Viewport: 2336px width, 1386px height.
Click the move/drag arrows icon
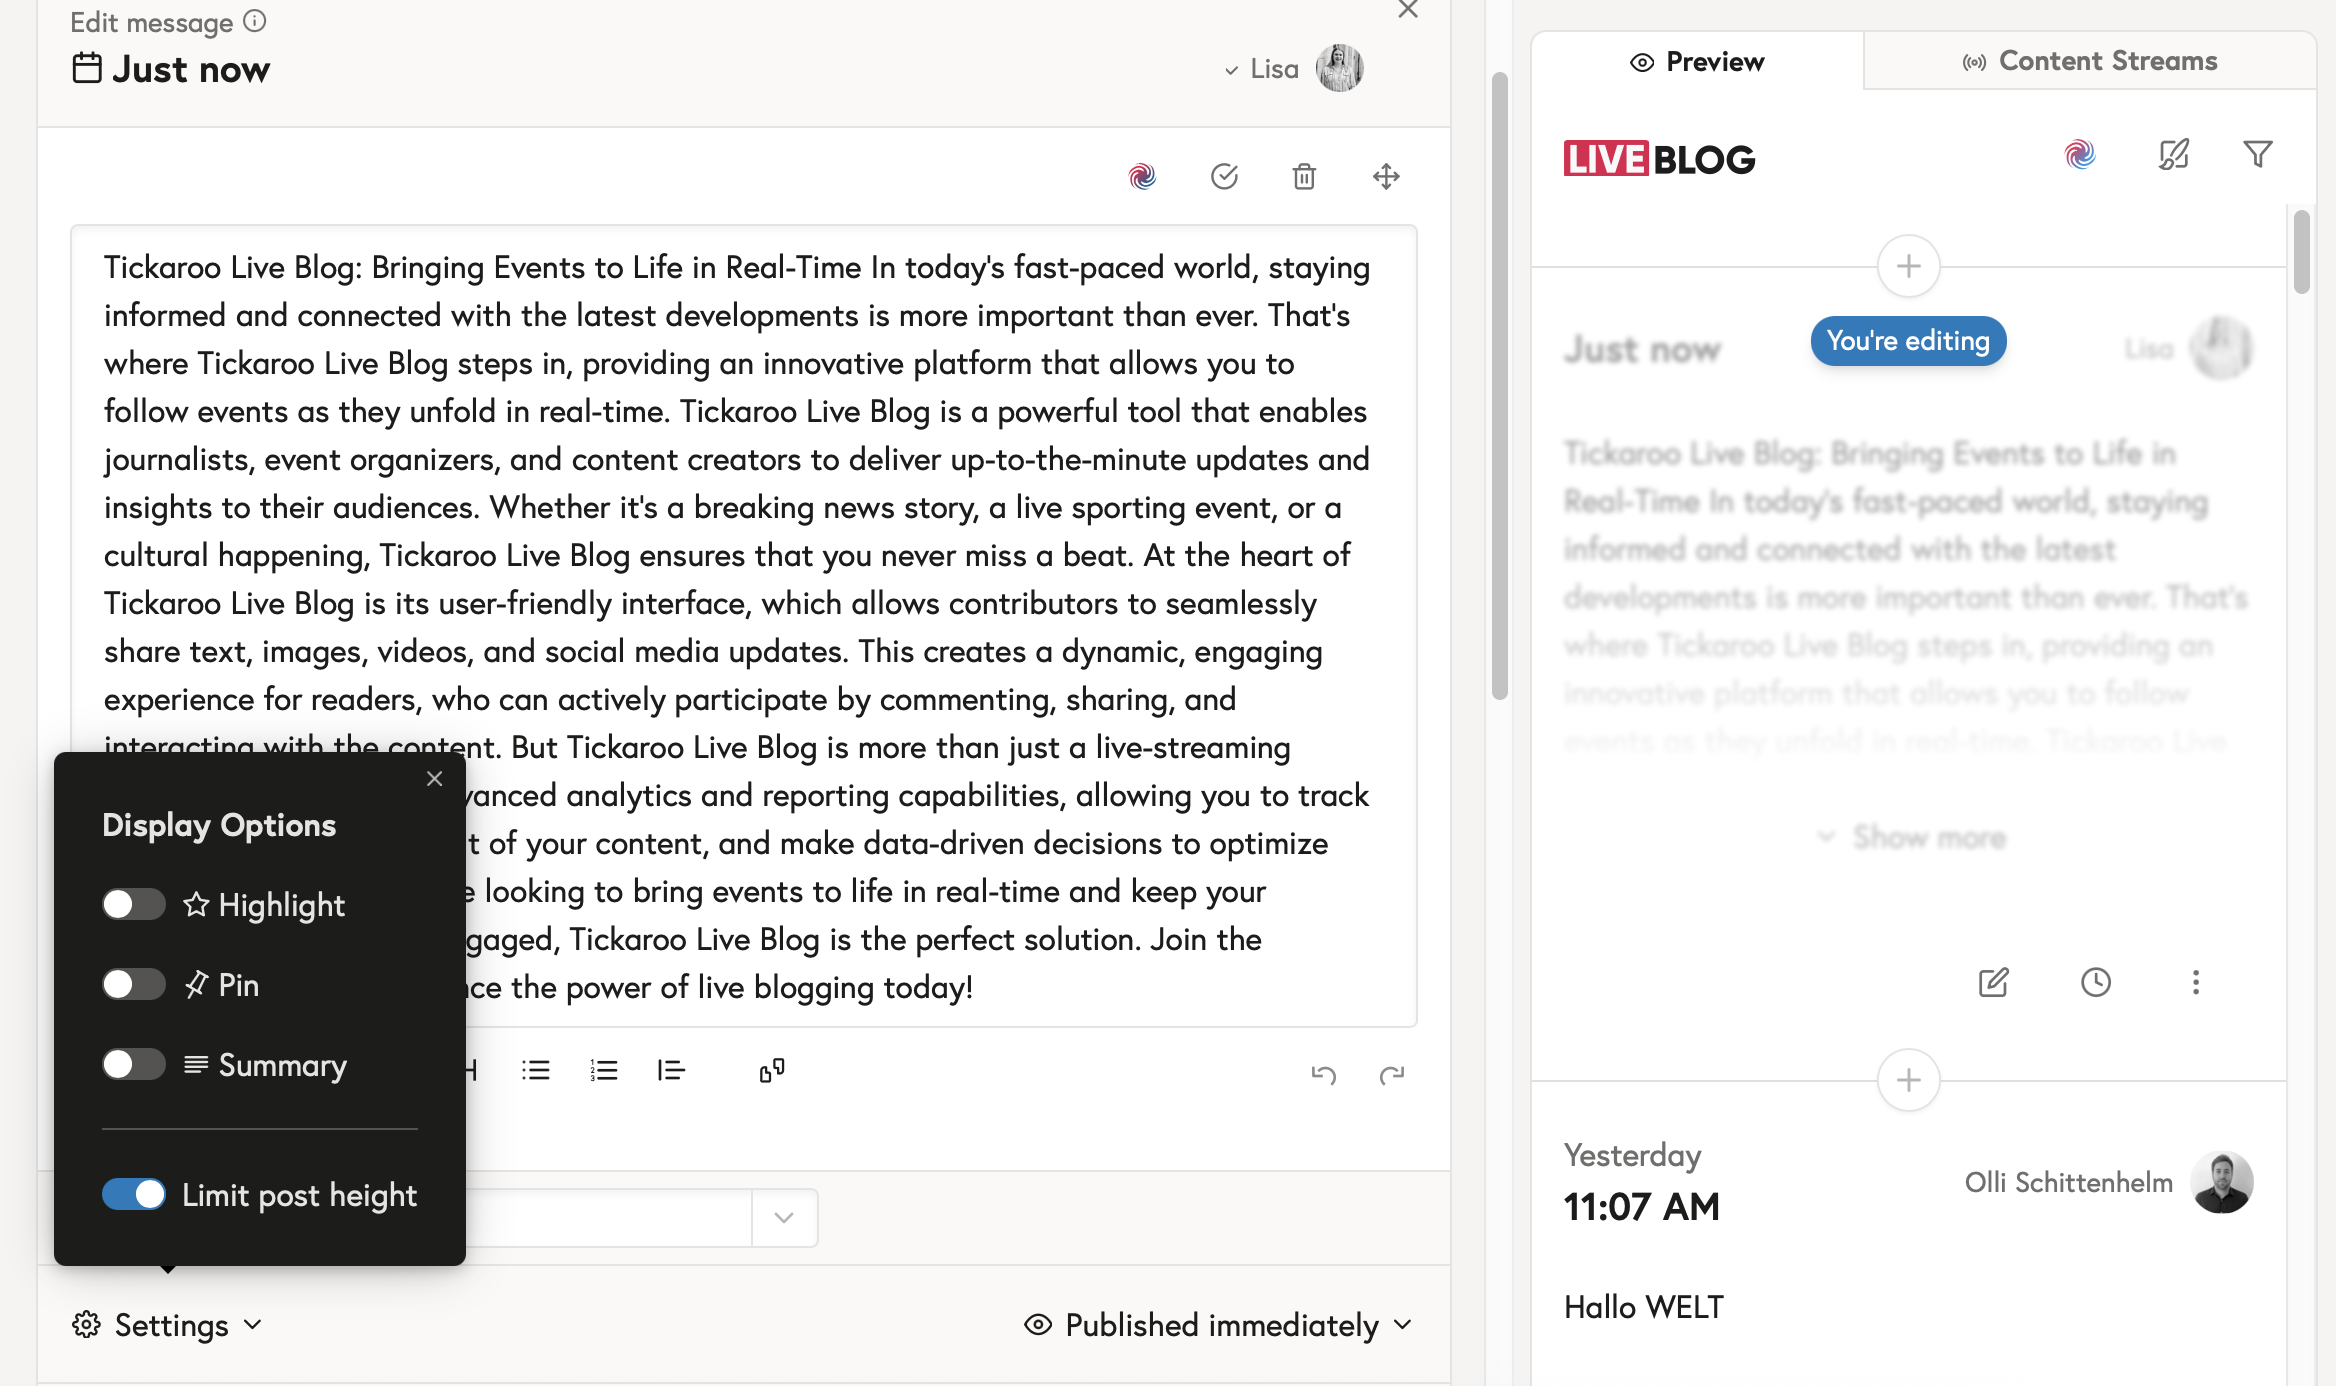pos(1386,177)
